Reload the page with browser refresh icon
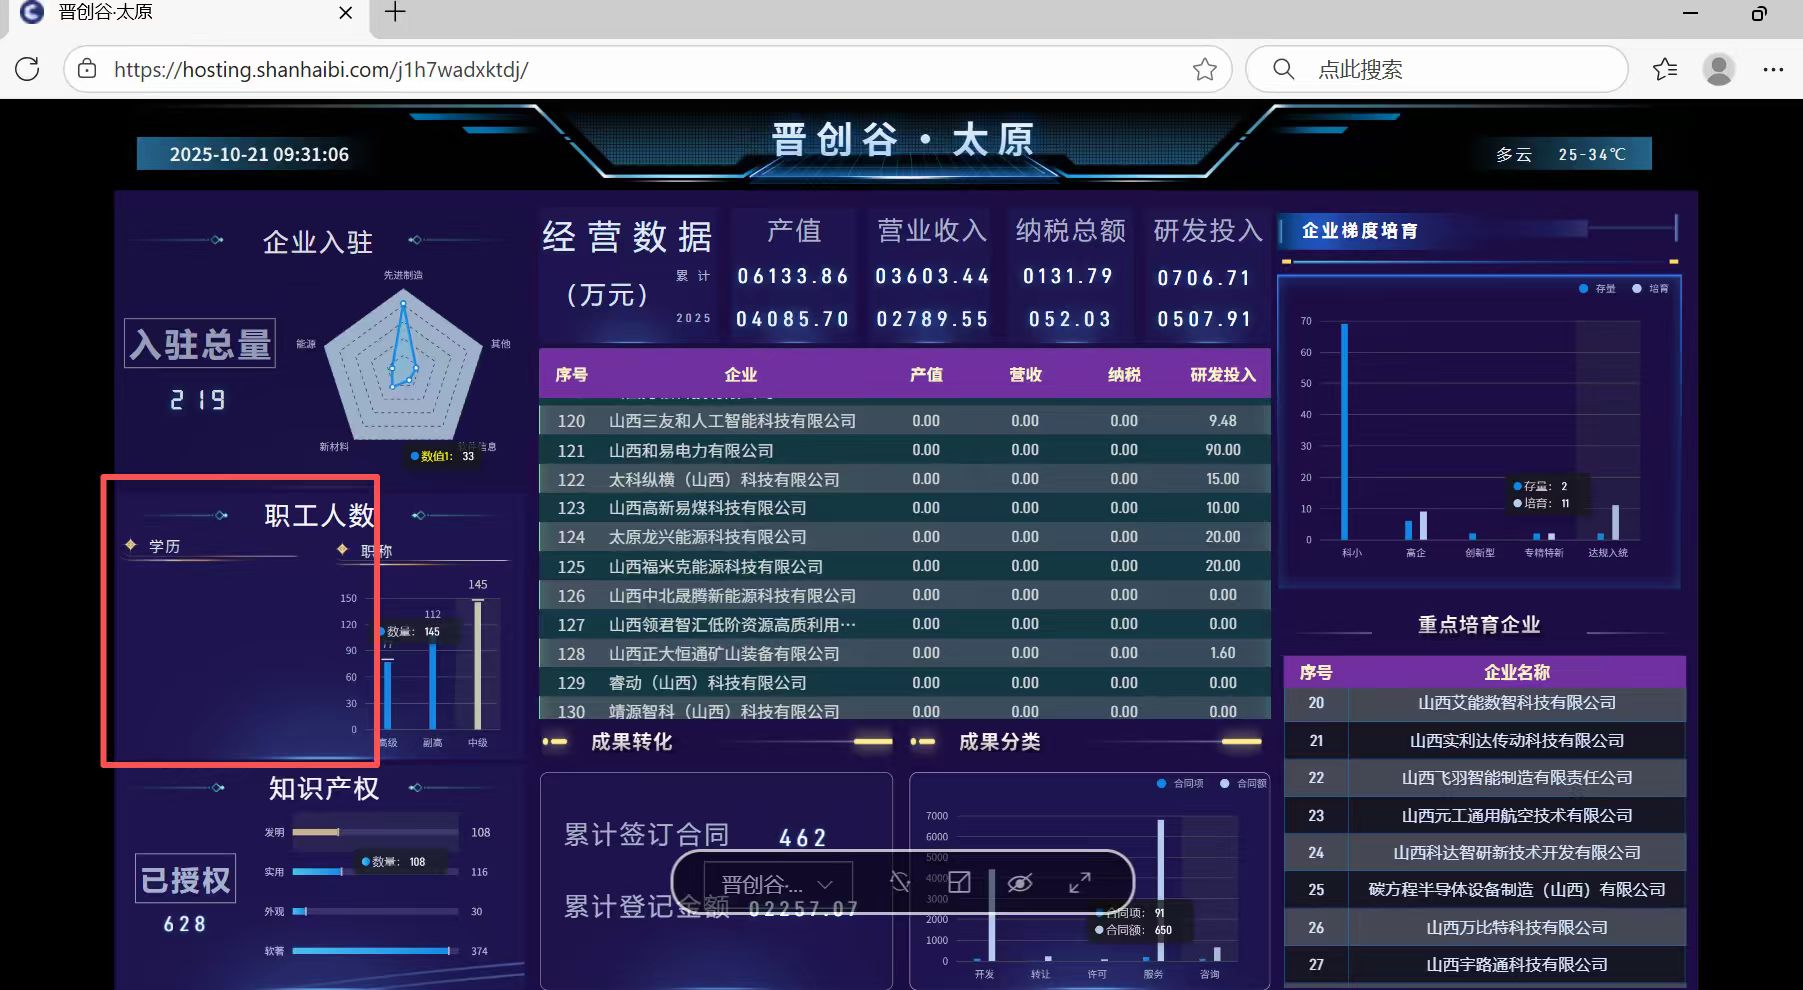This screenshot has height=990, width=1803. [28, 69]
